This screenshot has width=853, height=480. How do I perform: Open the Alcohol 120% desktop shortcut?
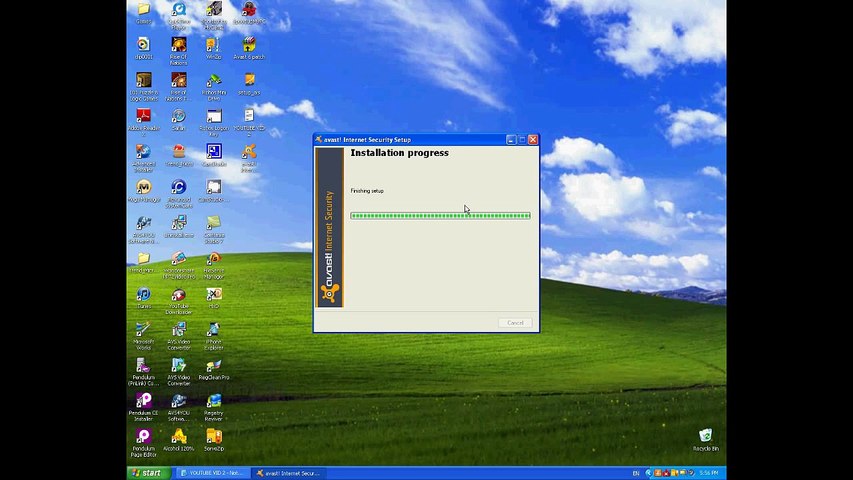[x=178, y=440]
